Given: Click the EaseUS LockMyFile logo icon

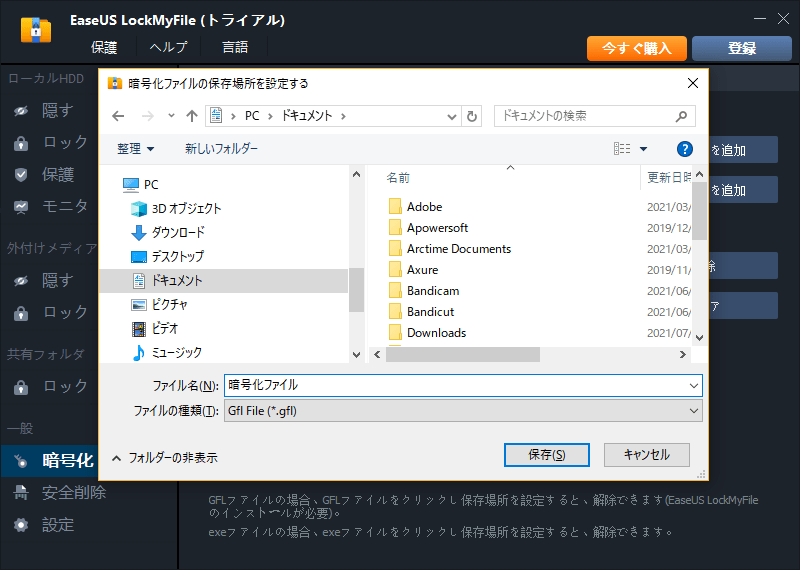Looking at the screenshot, I should [36, 30].
